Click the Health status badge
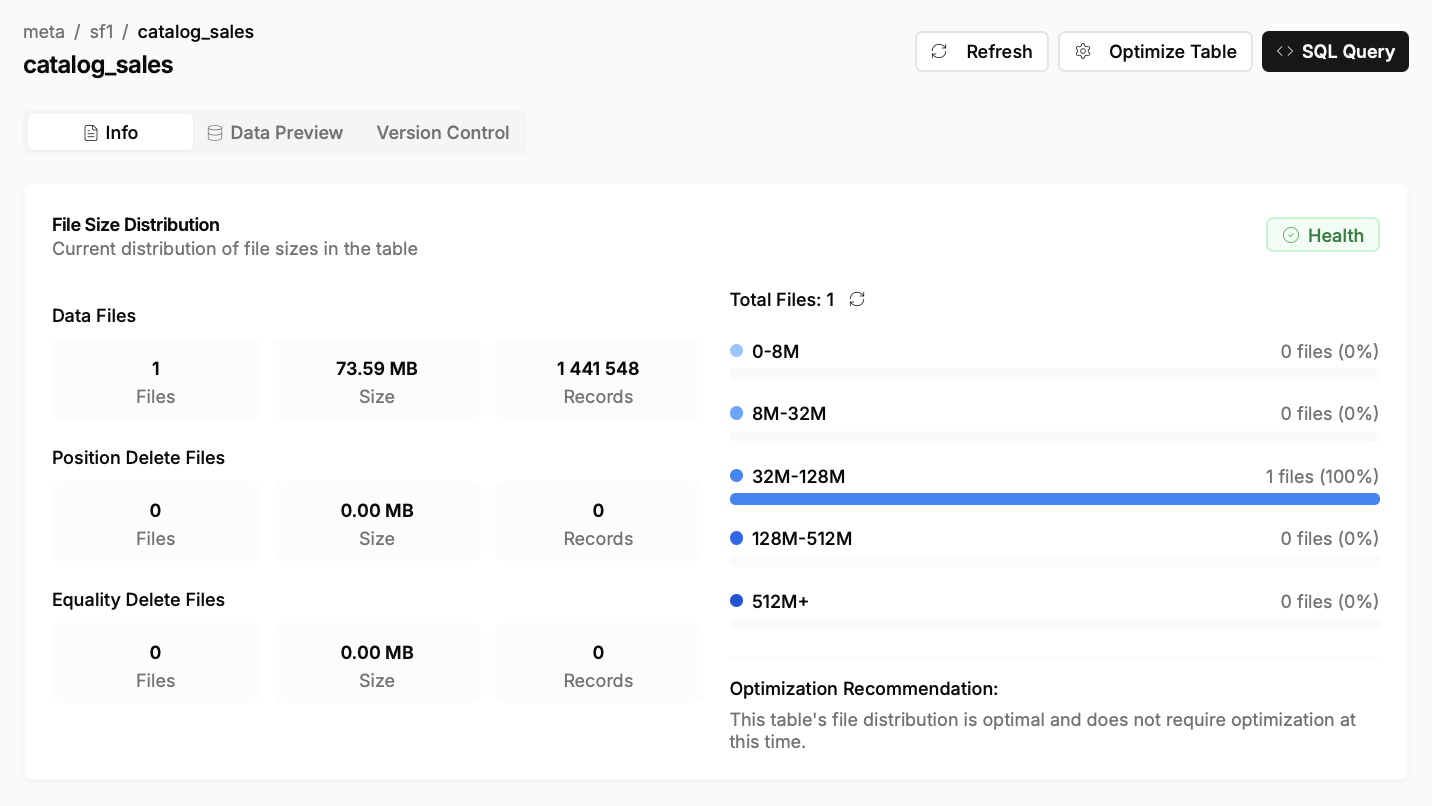Image resolution: width=1432 pixels, height=806 pixels. (1322, 235)
